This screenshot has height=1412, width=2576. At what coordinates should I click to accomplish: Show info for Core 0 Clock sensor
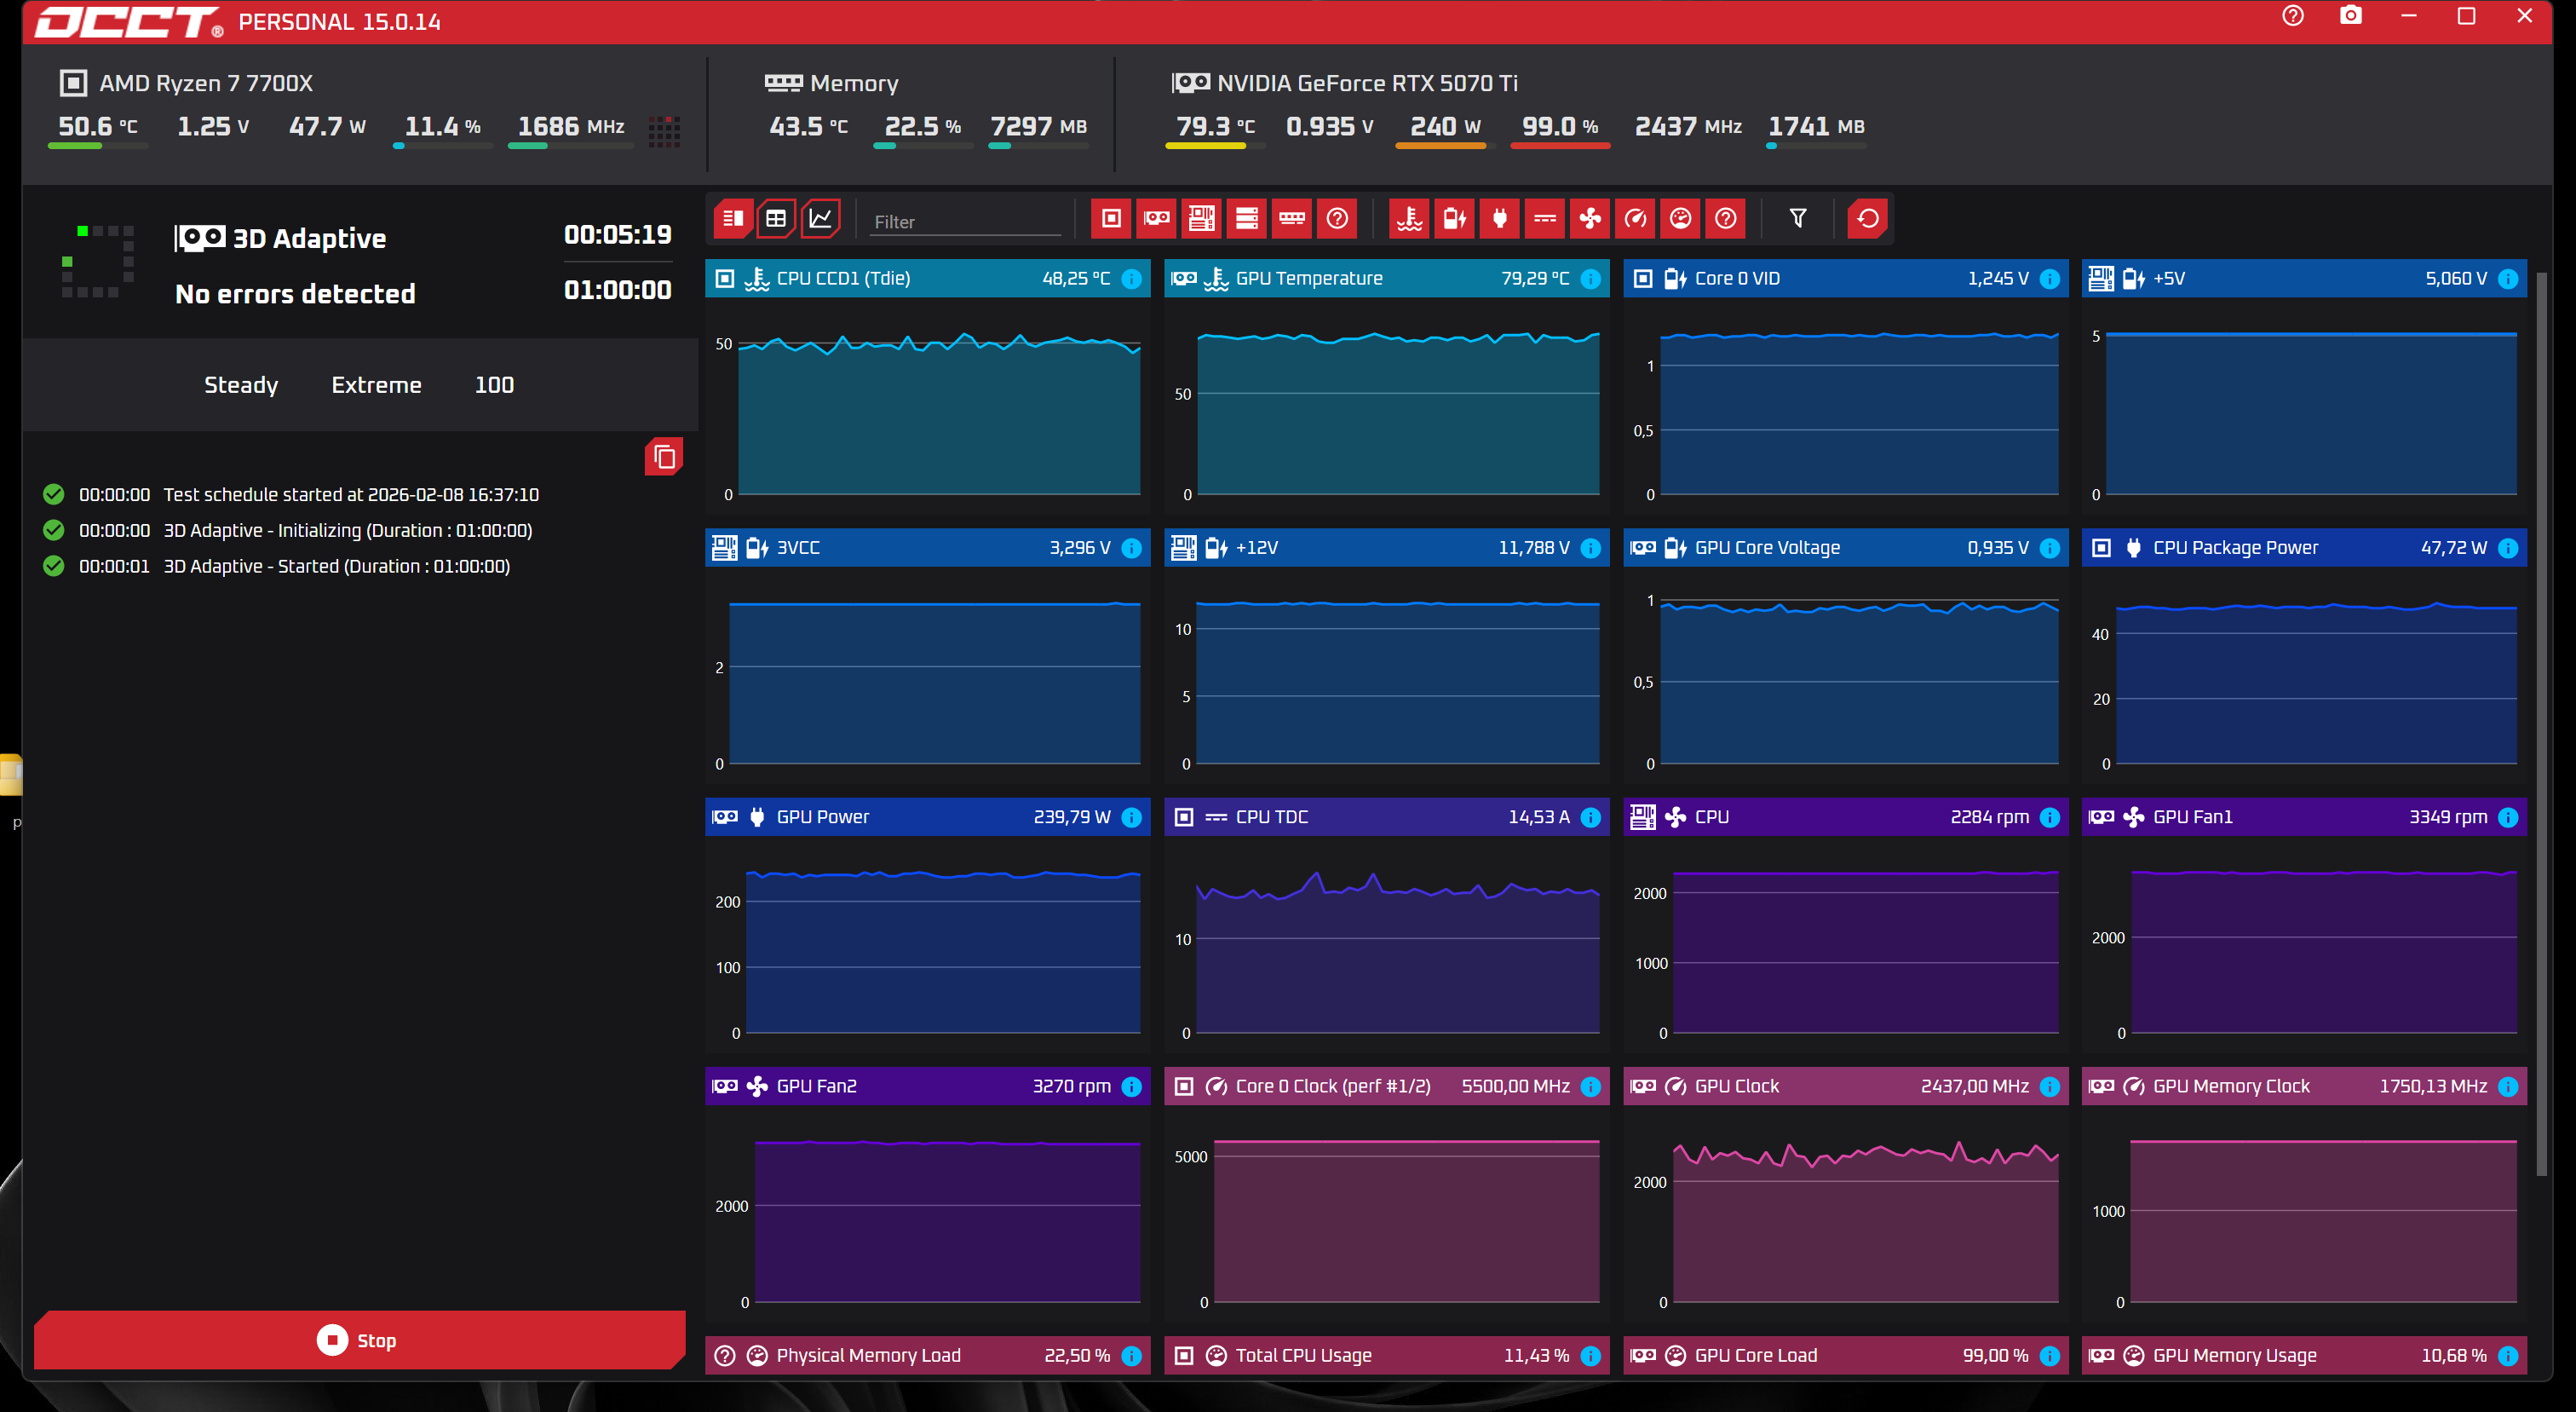[1590, 1086]
